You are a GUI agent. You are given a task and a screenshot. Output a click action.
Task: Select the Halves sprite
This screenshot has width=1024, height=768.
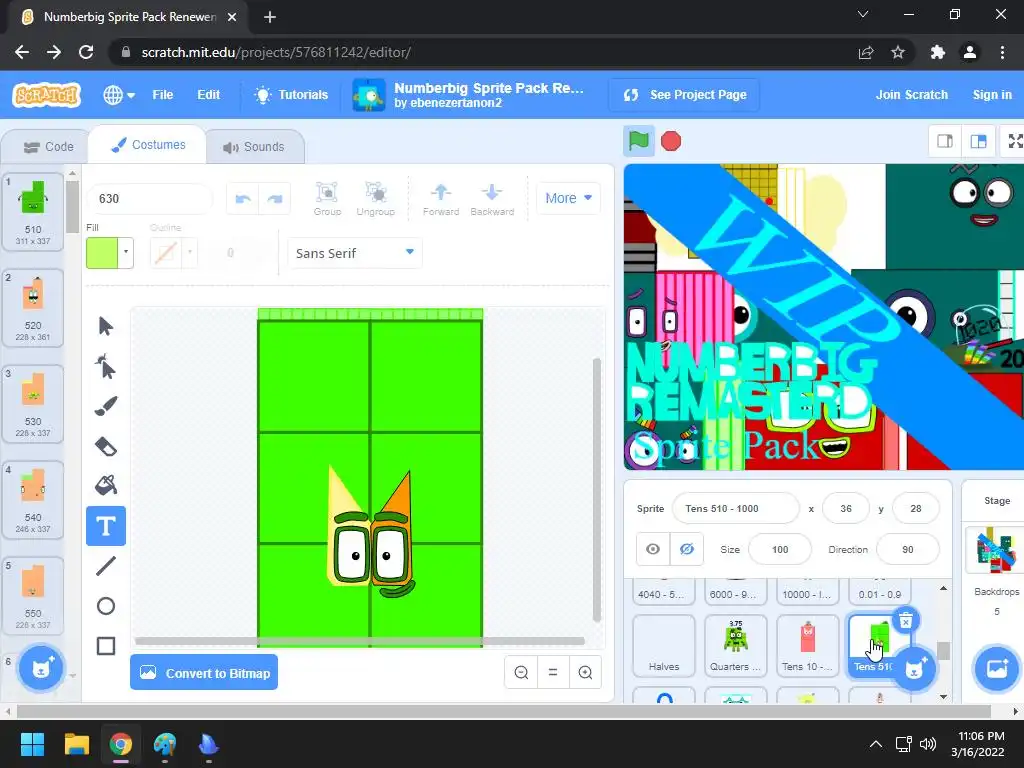pyautogui.click(x=664, y=645)
